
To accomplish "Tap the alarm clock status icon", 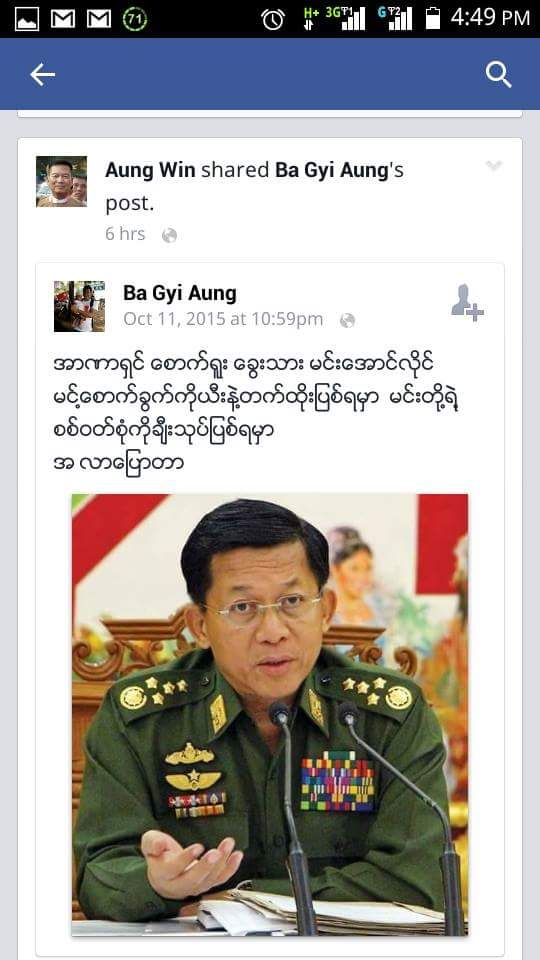I will 272,19.
